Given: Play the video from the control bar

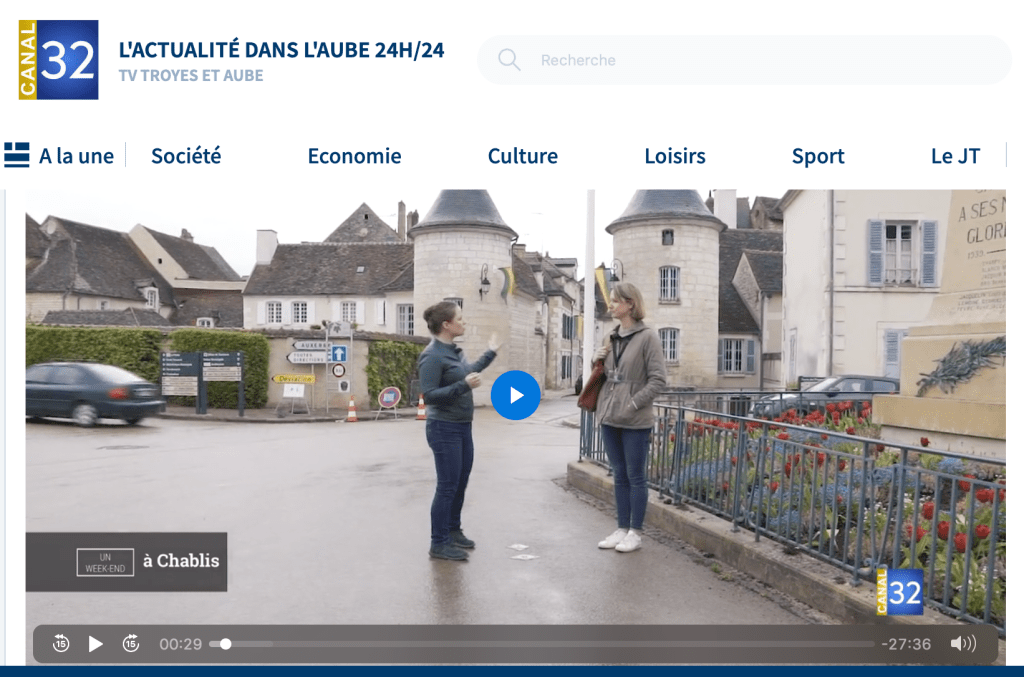Looking at the screenshot, I should click(x=96, y=644).
